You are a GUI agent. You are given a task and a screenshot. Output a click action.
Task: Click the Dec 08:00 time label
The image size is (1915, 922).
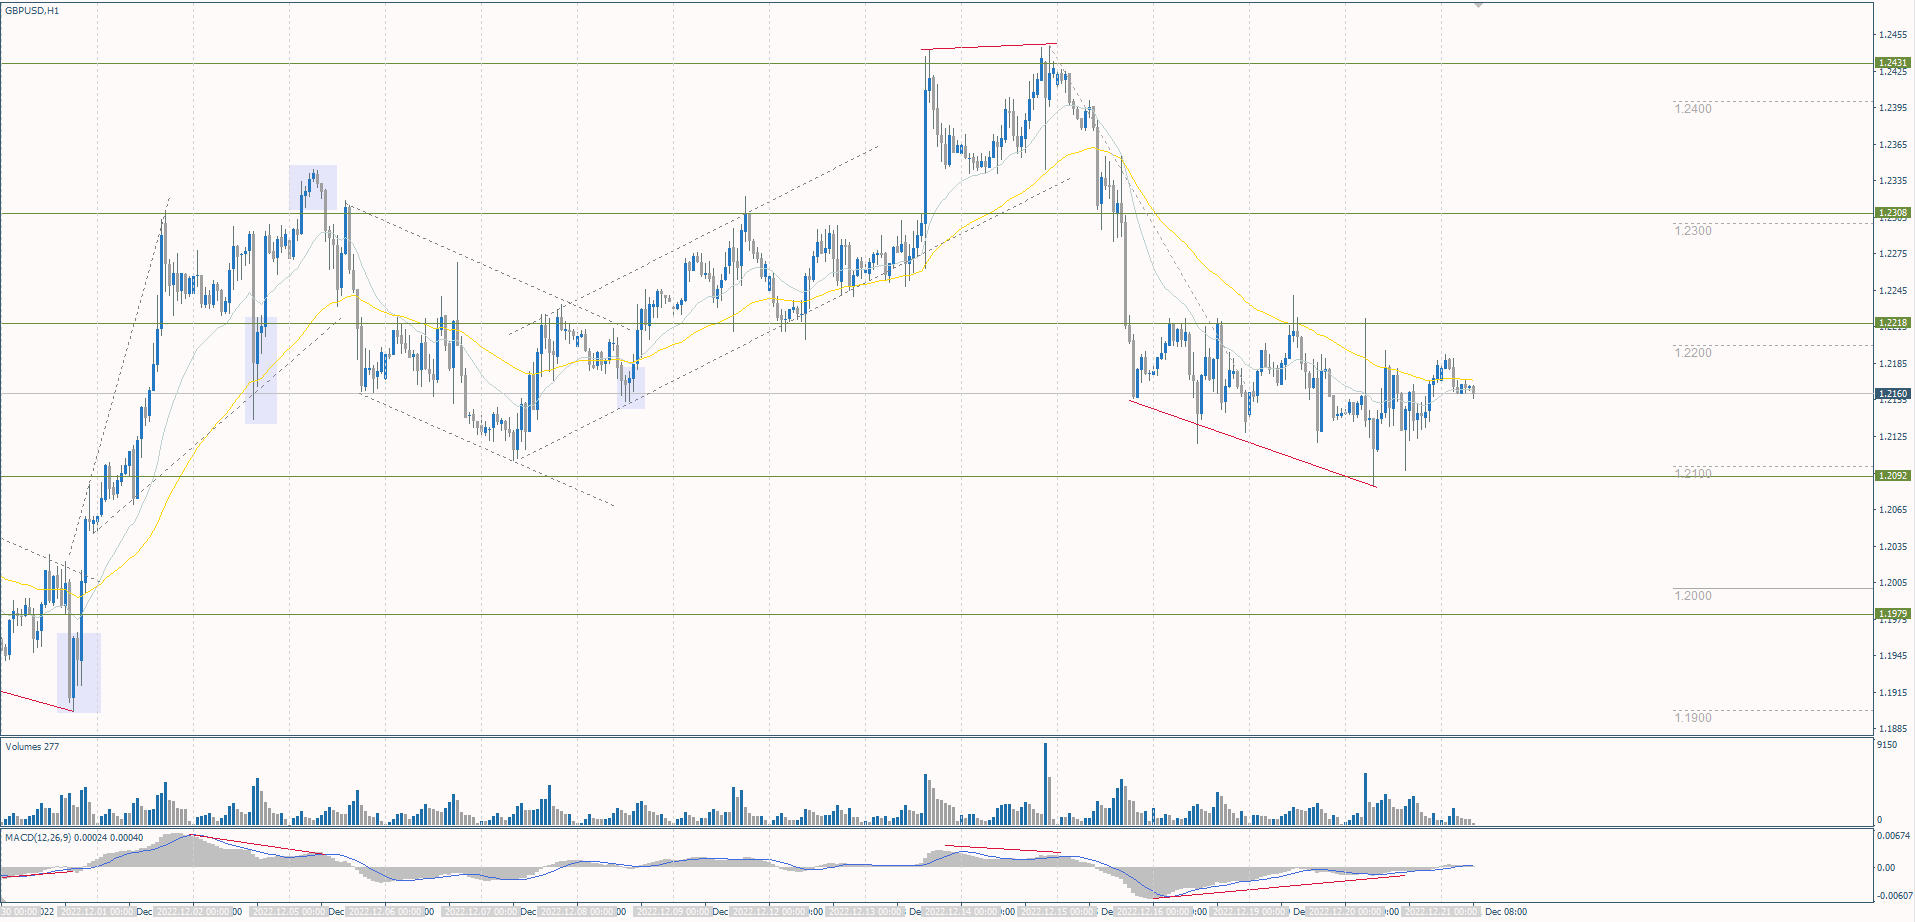click(x=1506, y=912)
